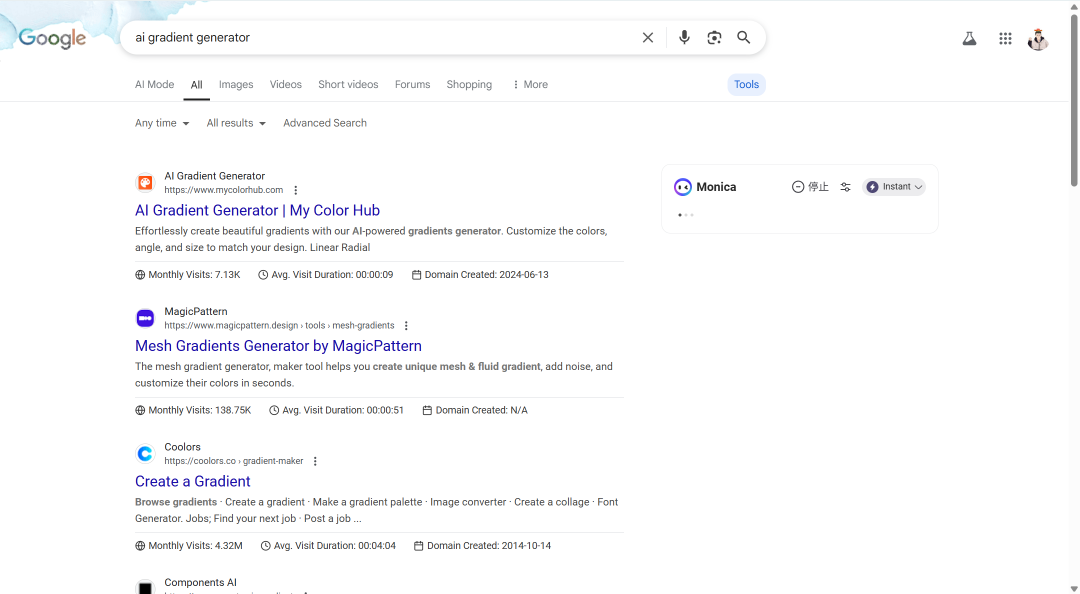Switch to the Videos tab

click(x=286, y=84)
